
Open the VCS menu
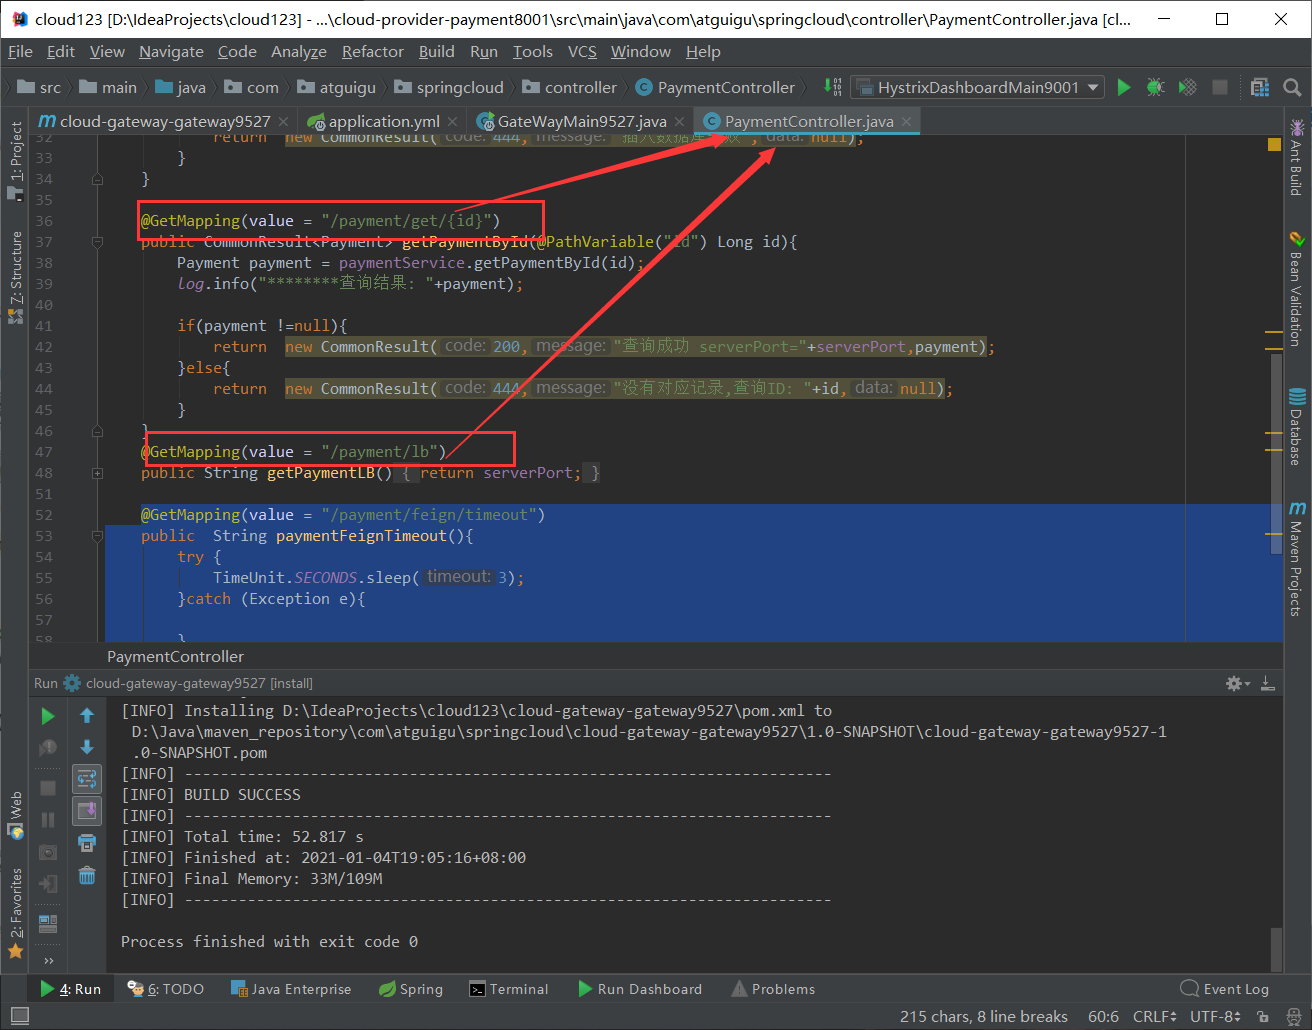tap(582, 52)
